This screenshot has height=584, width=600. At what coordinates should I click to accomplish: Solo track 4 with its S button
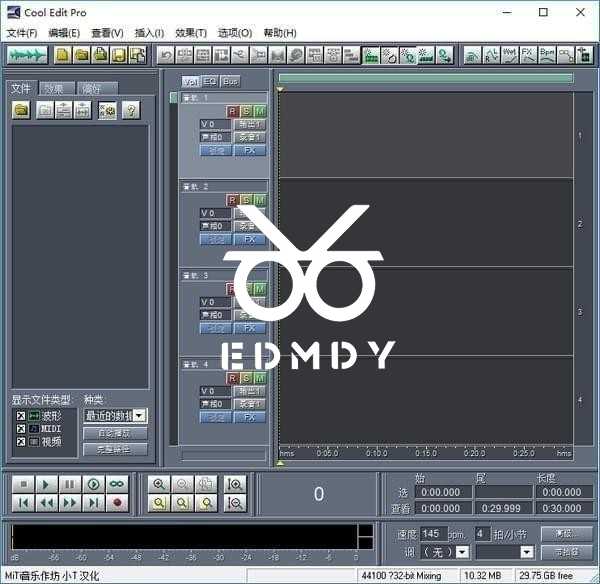(246, 378)
